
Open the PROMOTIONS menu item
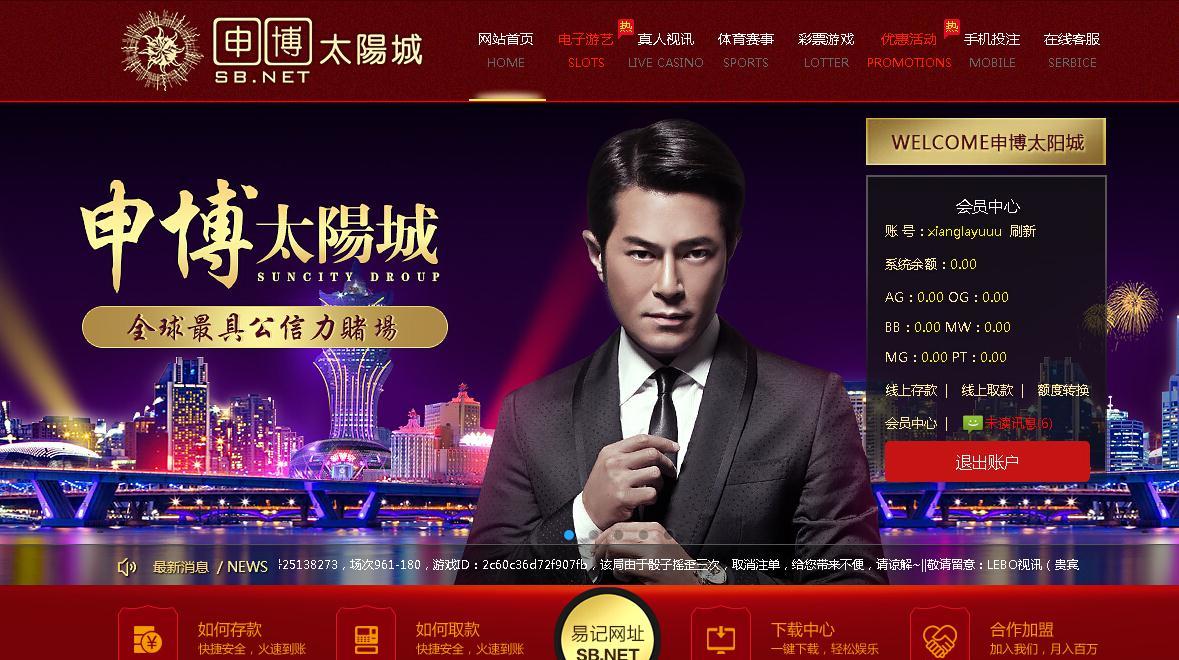click(909, 50)
